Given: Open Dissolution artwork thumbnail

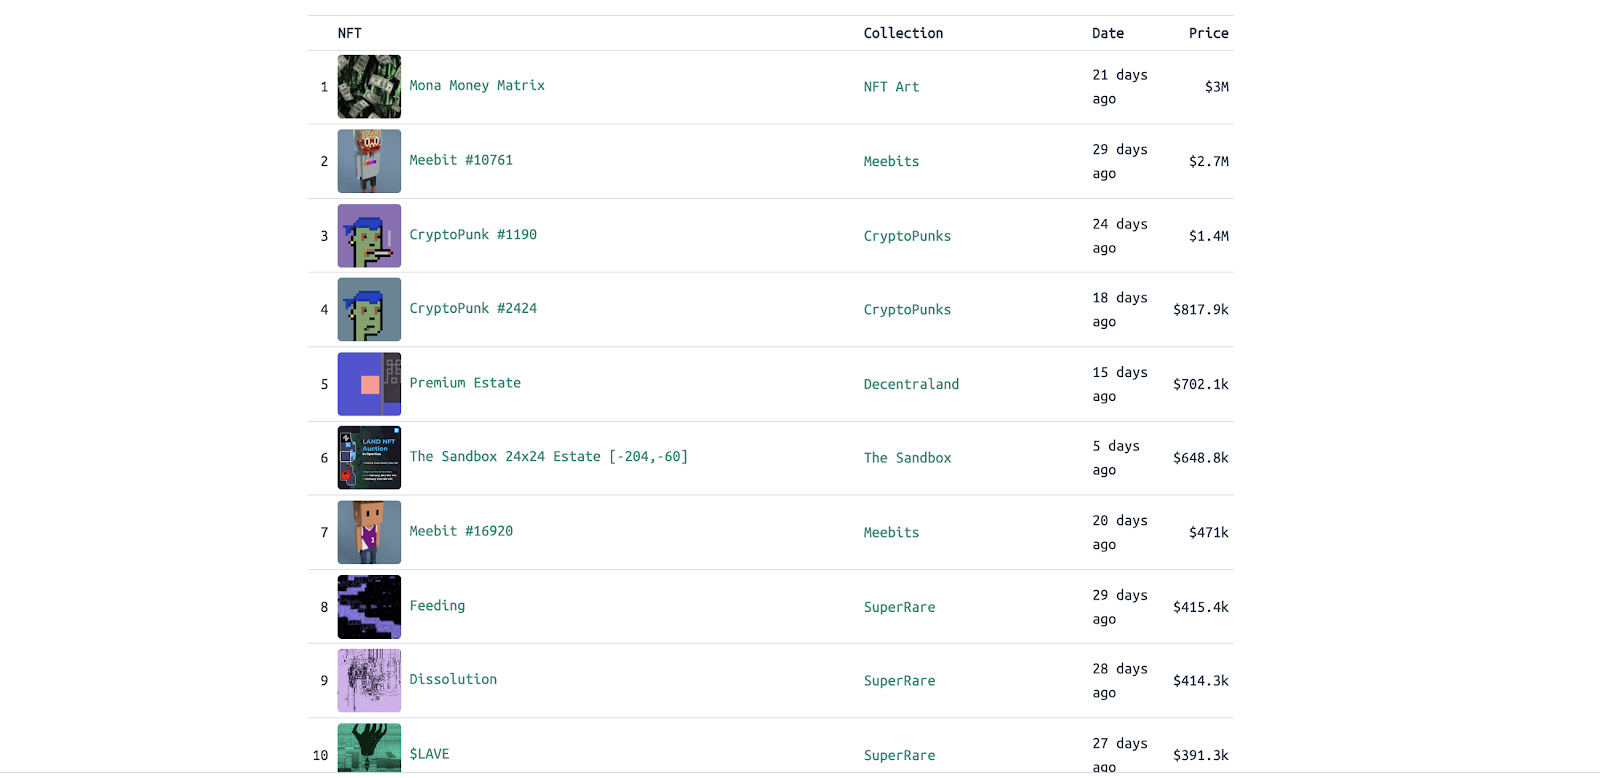Looking at the screenshot, I should point(369,680).
